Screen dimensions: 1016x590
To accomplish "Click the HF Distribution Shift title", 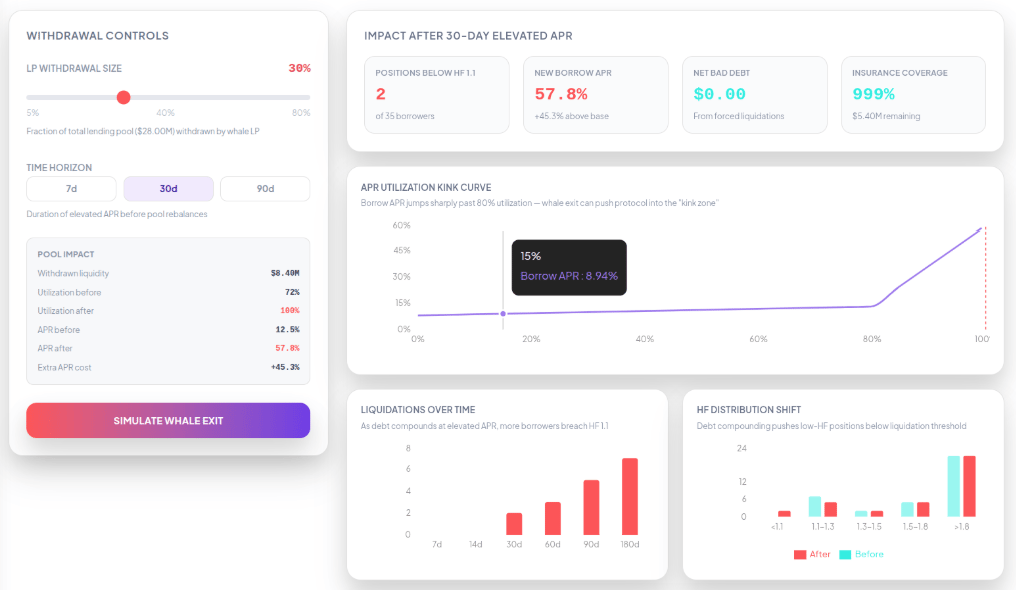I will pyautogui.click(x=748, y=410).
